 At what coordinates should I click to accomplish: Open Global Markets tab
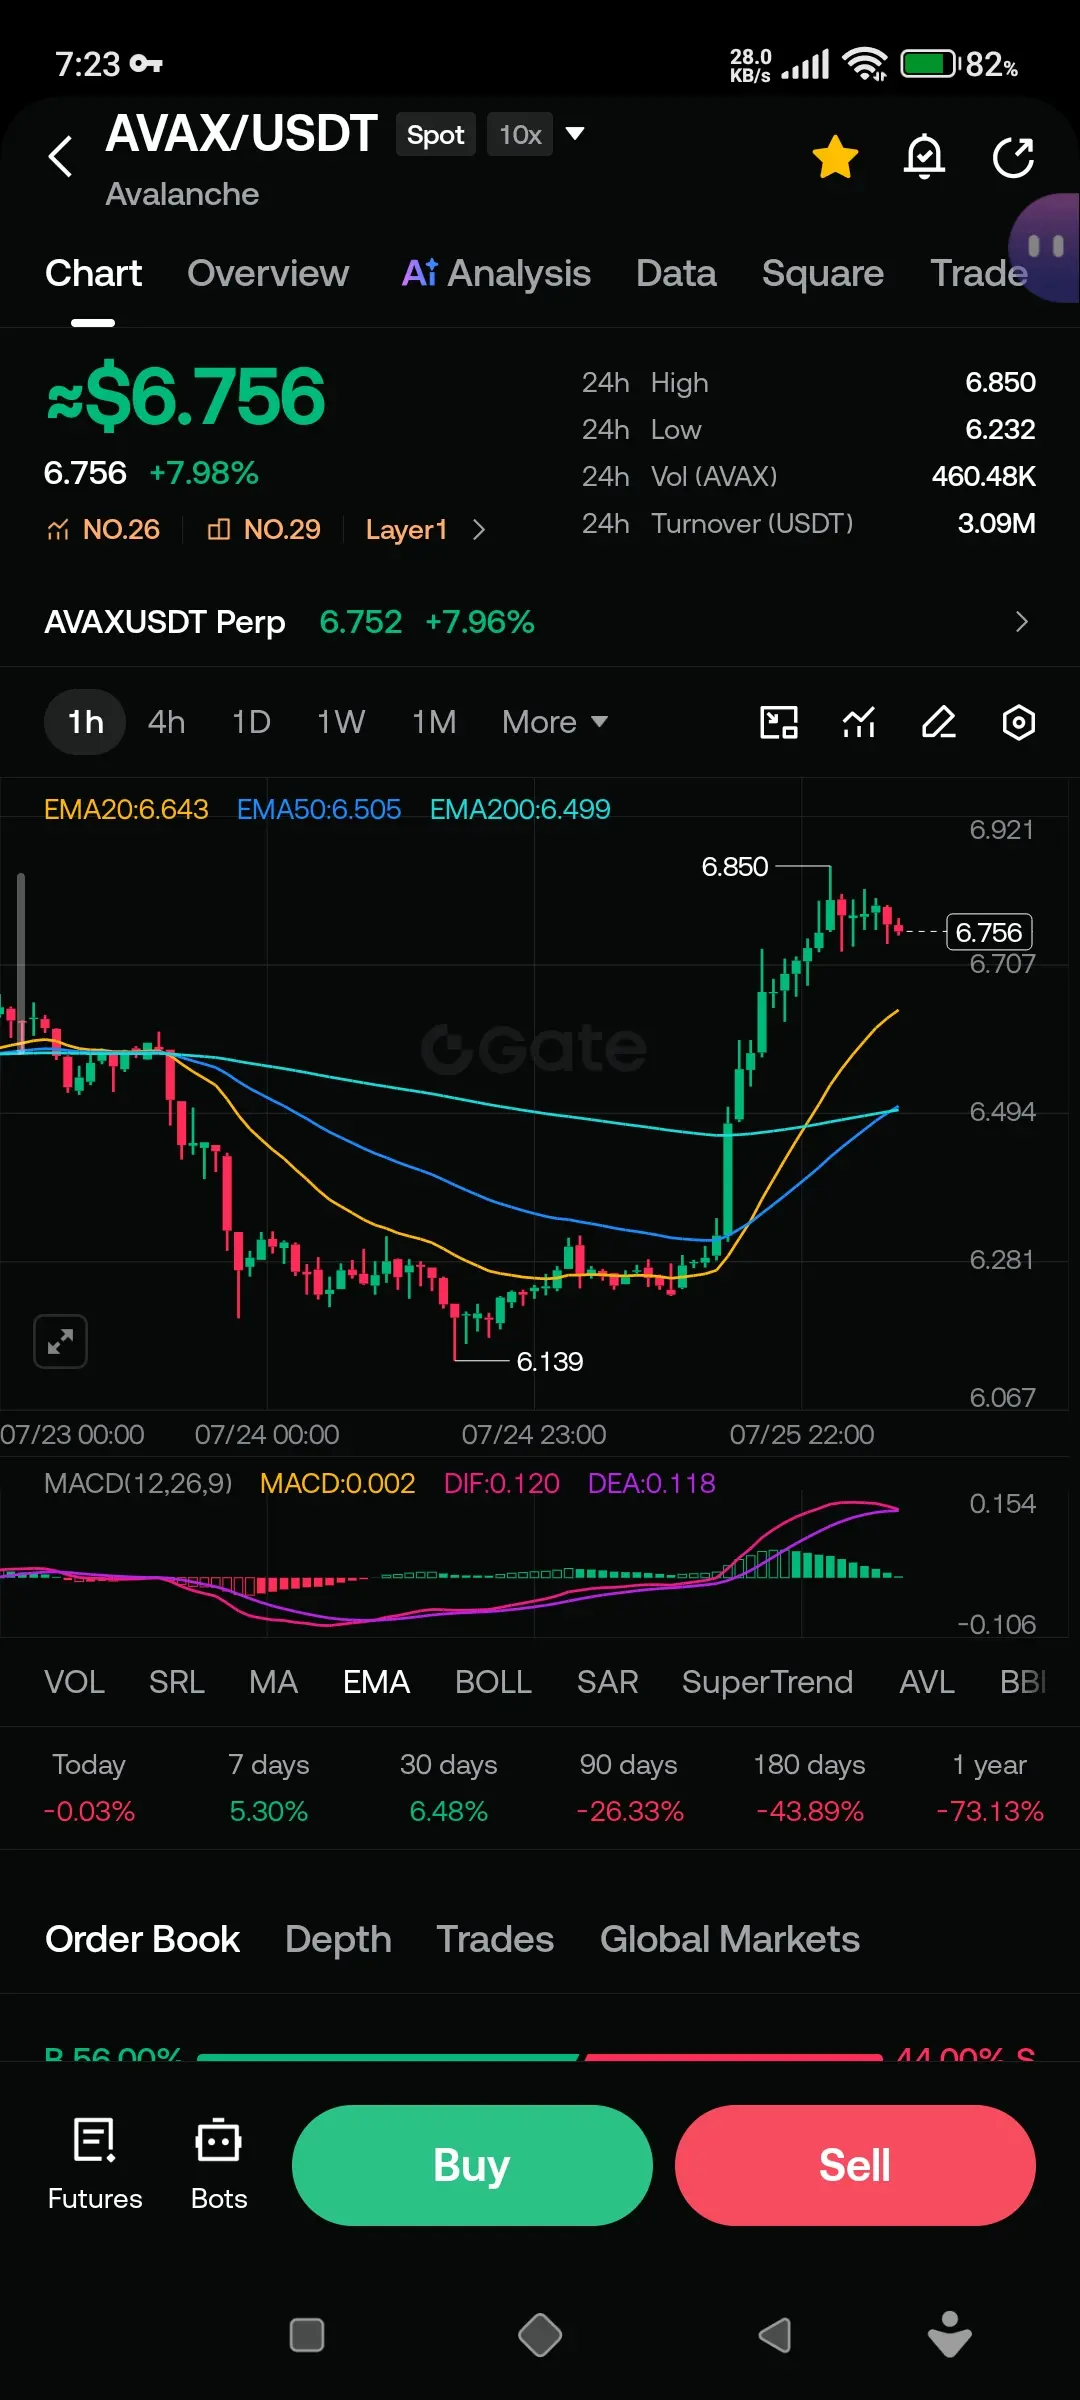[730, 1939]
